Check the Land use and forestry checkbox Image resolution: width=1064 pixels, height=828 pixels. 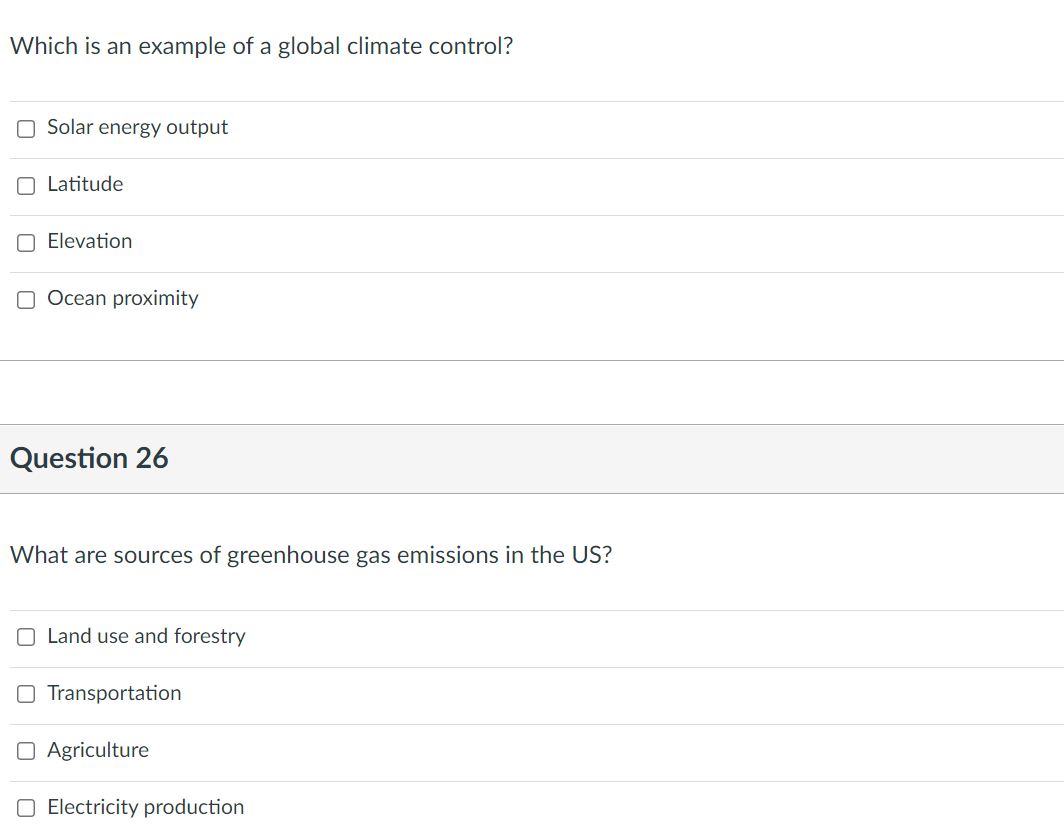(x=27, y=637)
